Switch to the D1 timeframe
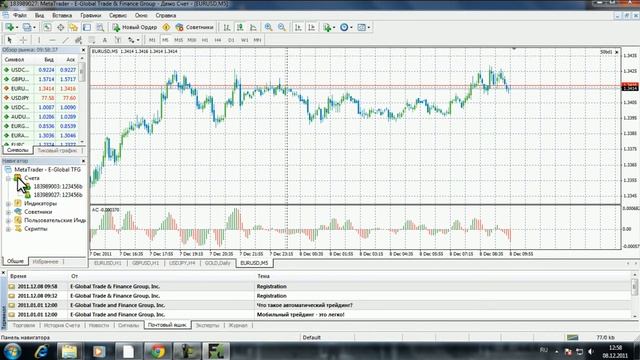This screenshot has height=360, width=640. click(x=231, y=40)
